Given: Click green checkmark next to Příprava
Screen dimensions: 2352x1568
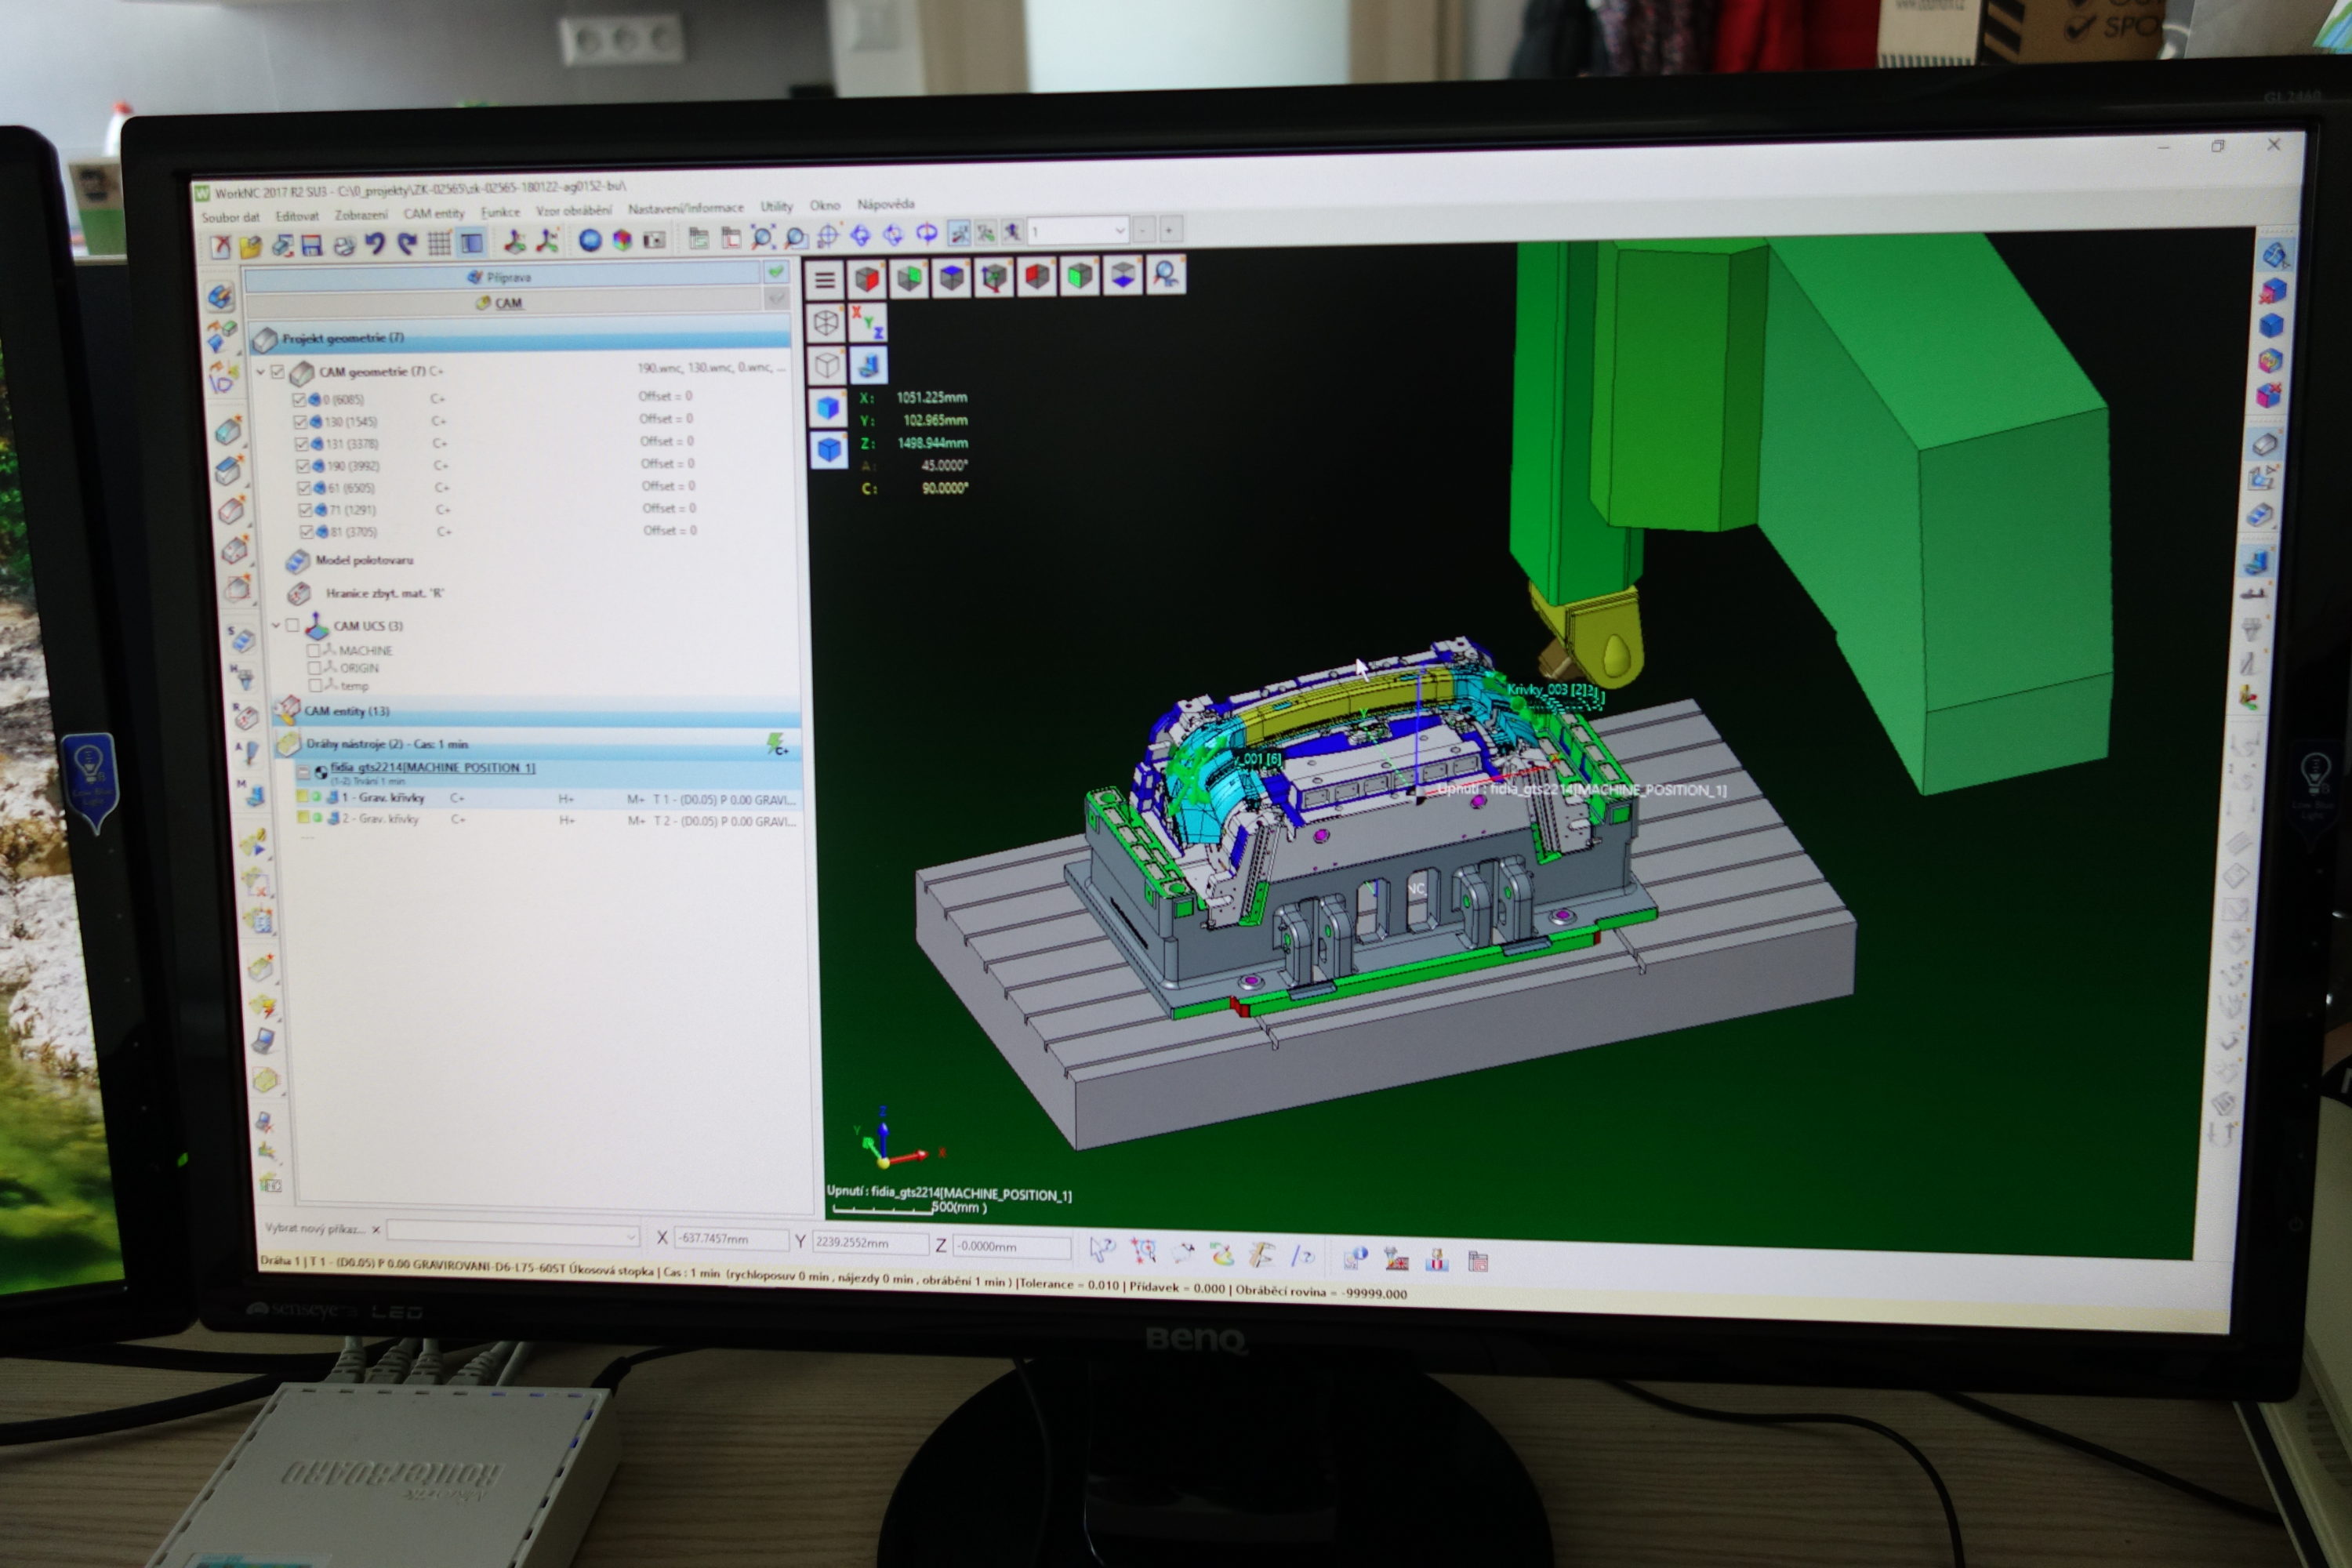Looking at the screenshot, I should [x=776, y=272].
